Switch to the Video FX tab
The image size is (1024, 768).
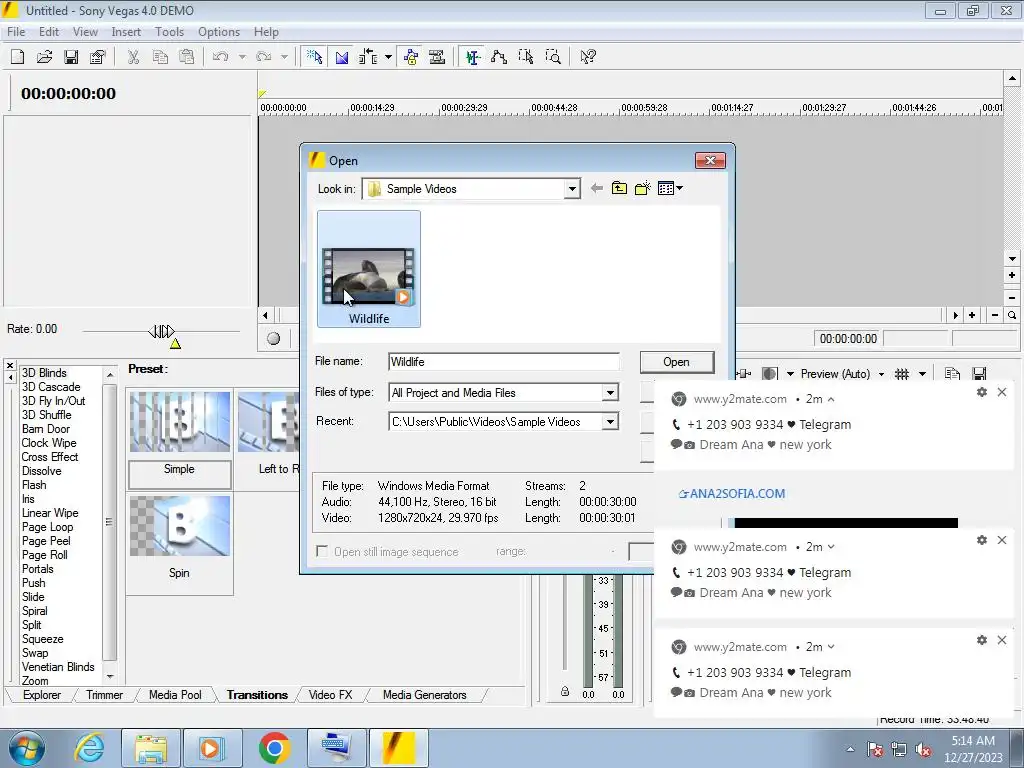click(330, 695)
